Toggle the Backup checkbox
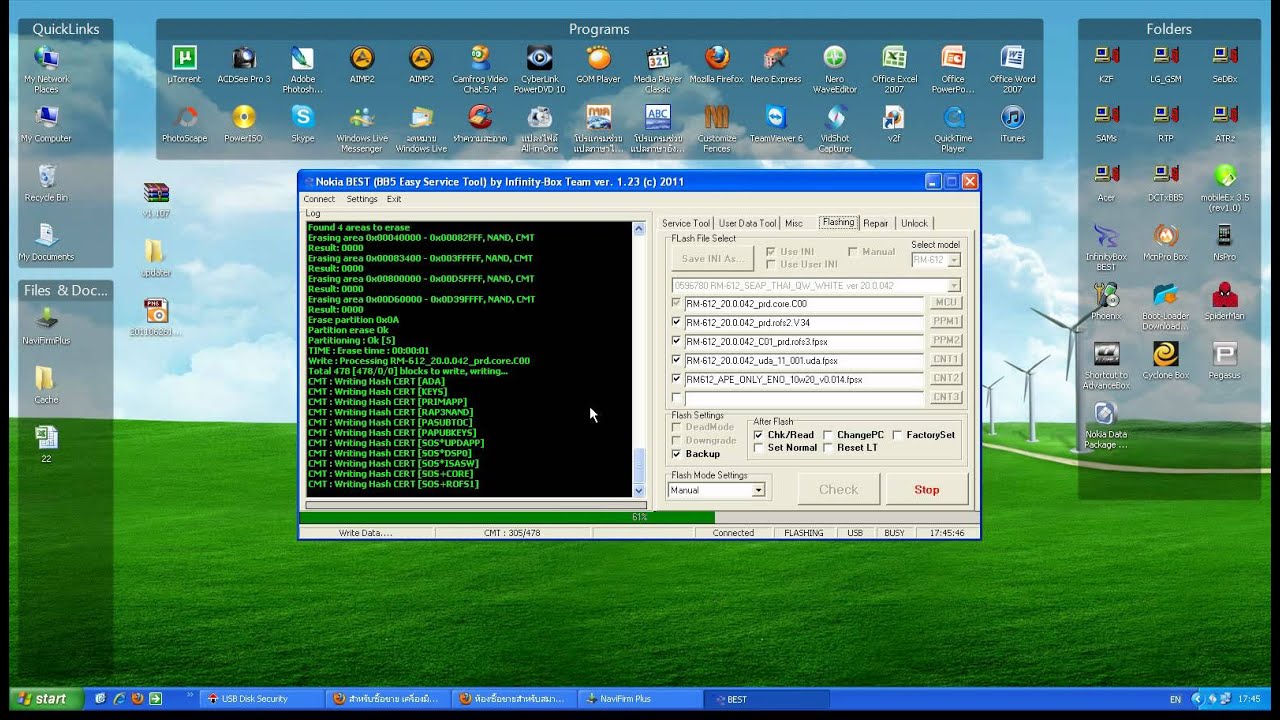 tap(676, 454)
